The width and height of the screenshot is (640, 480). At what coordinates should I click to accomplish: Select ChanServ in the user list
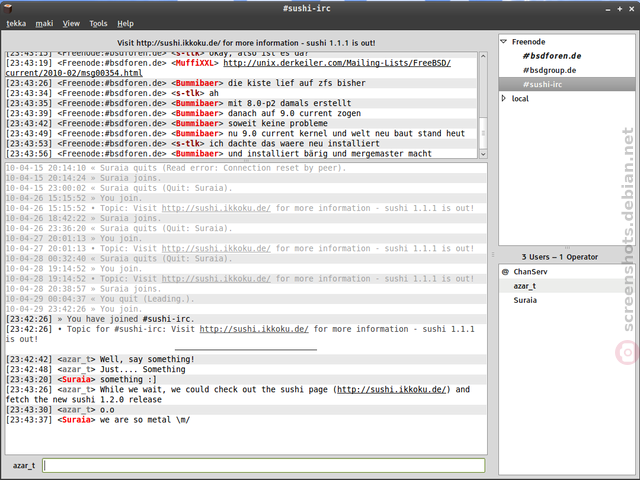pyautogui.click(x=530, y=272)
